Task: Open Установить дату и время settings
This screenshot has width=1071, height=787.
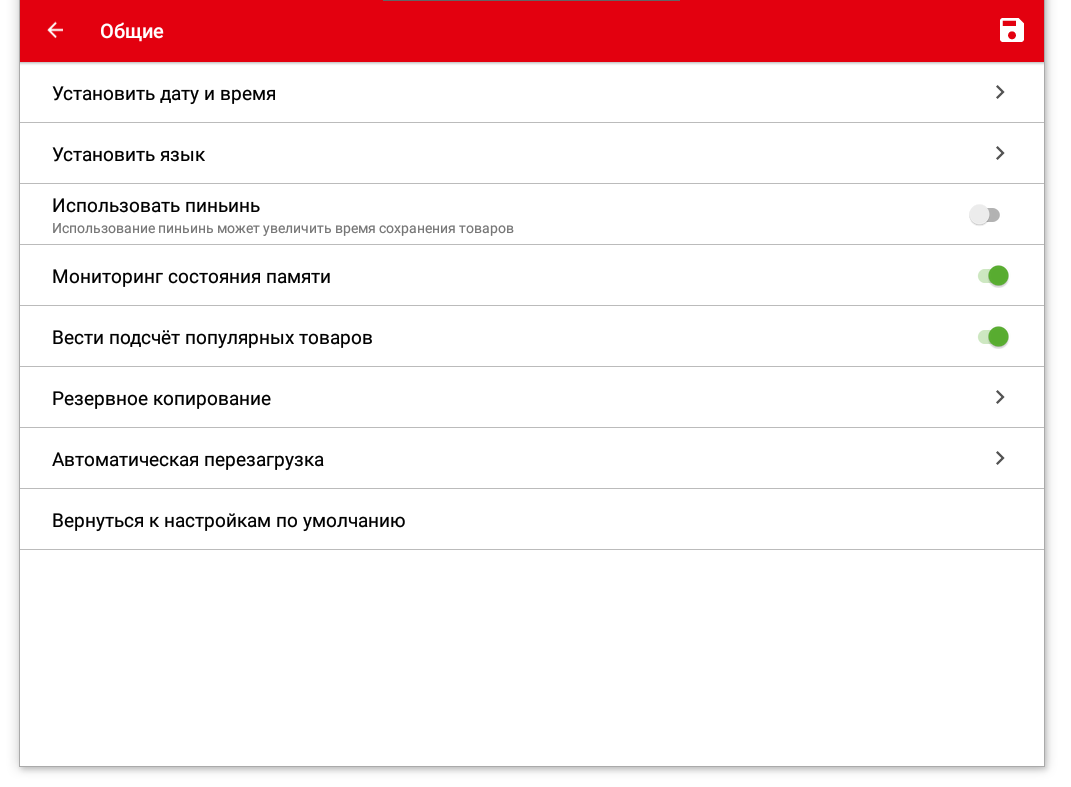Action: [x=531, y=93]
